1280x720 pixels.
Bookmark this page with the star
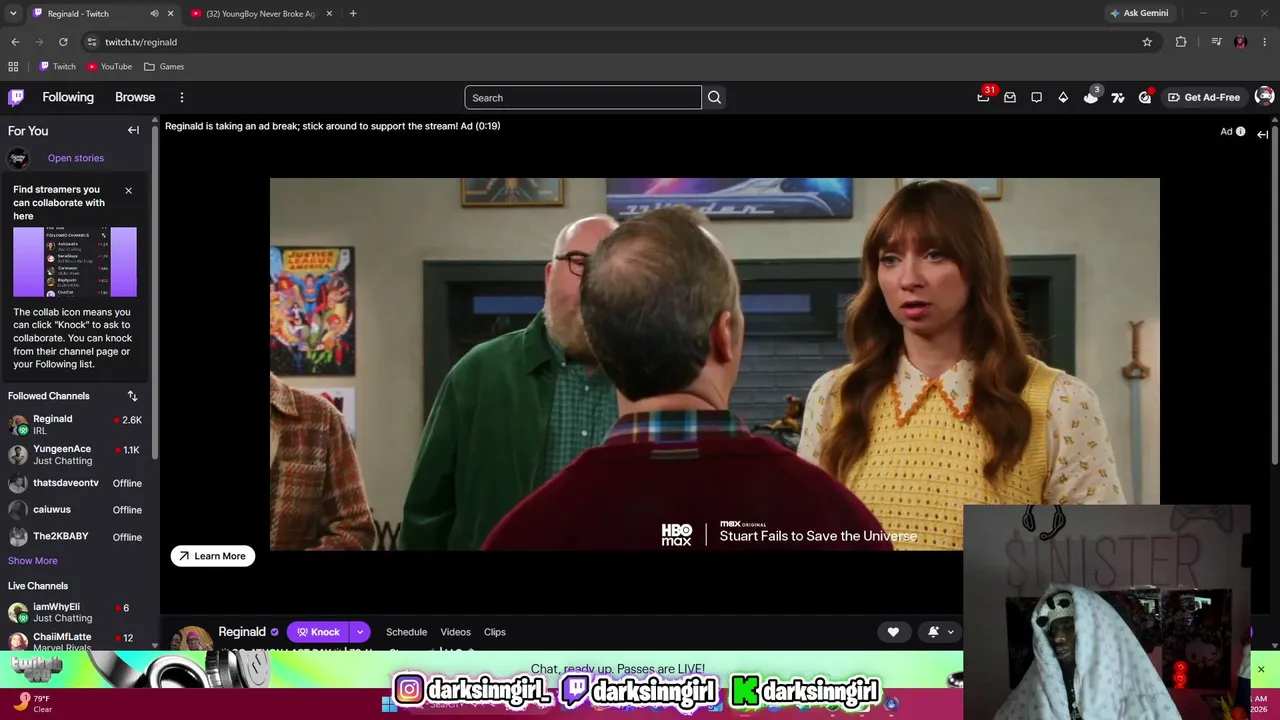(x=1147, y=42)
